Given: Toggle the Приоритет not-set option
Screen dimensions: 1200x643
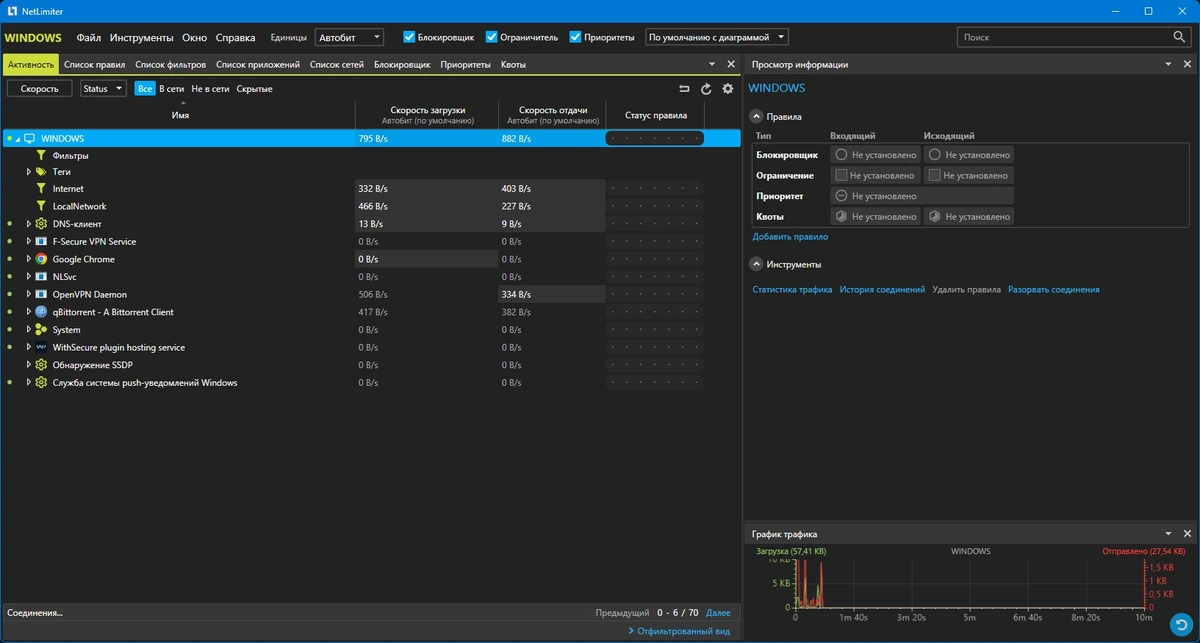Looking at the screenshot, I should (841, 196).
